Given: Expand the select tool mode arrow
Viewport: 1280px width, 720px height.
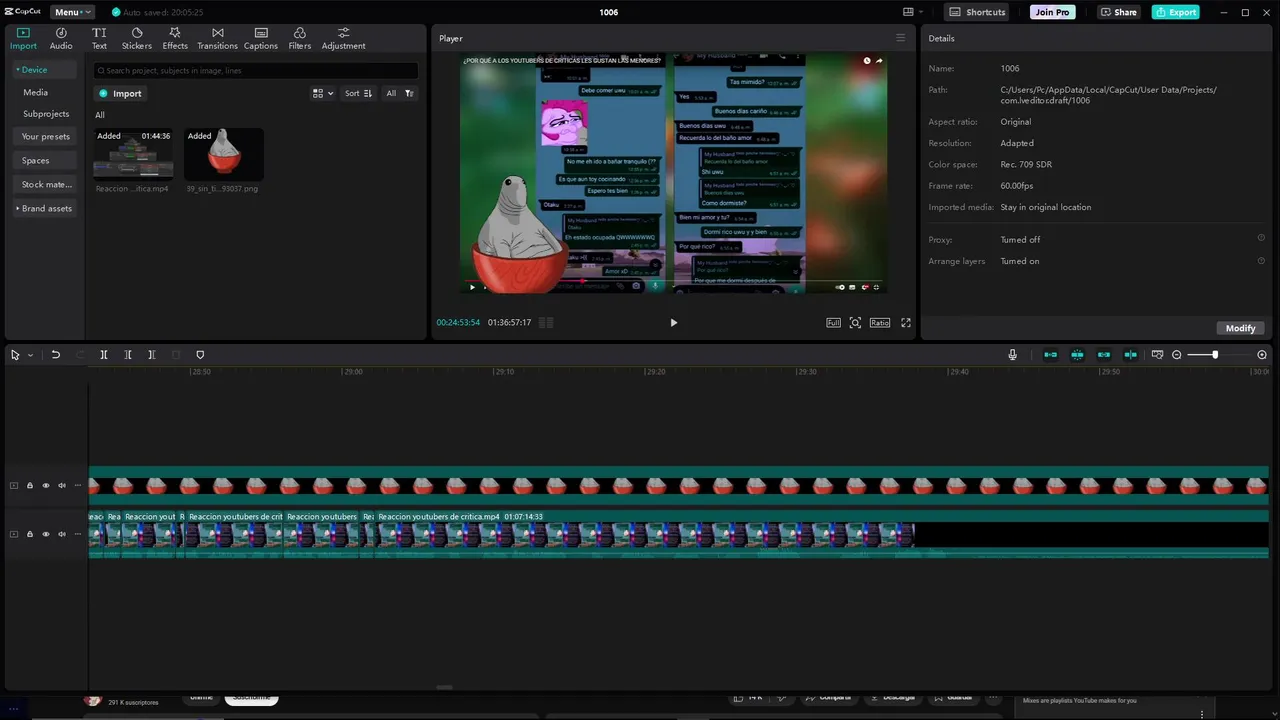Looking at the screenshot, I should 30,355.
